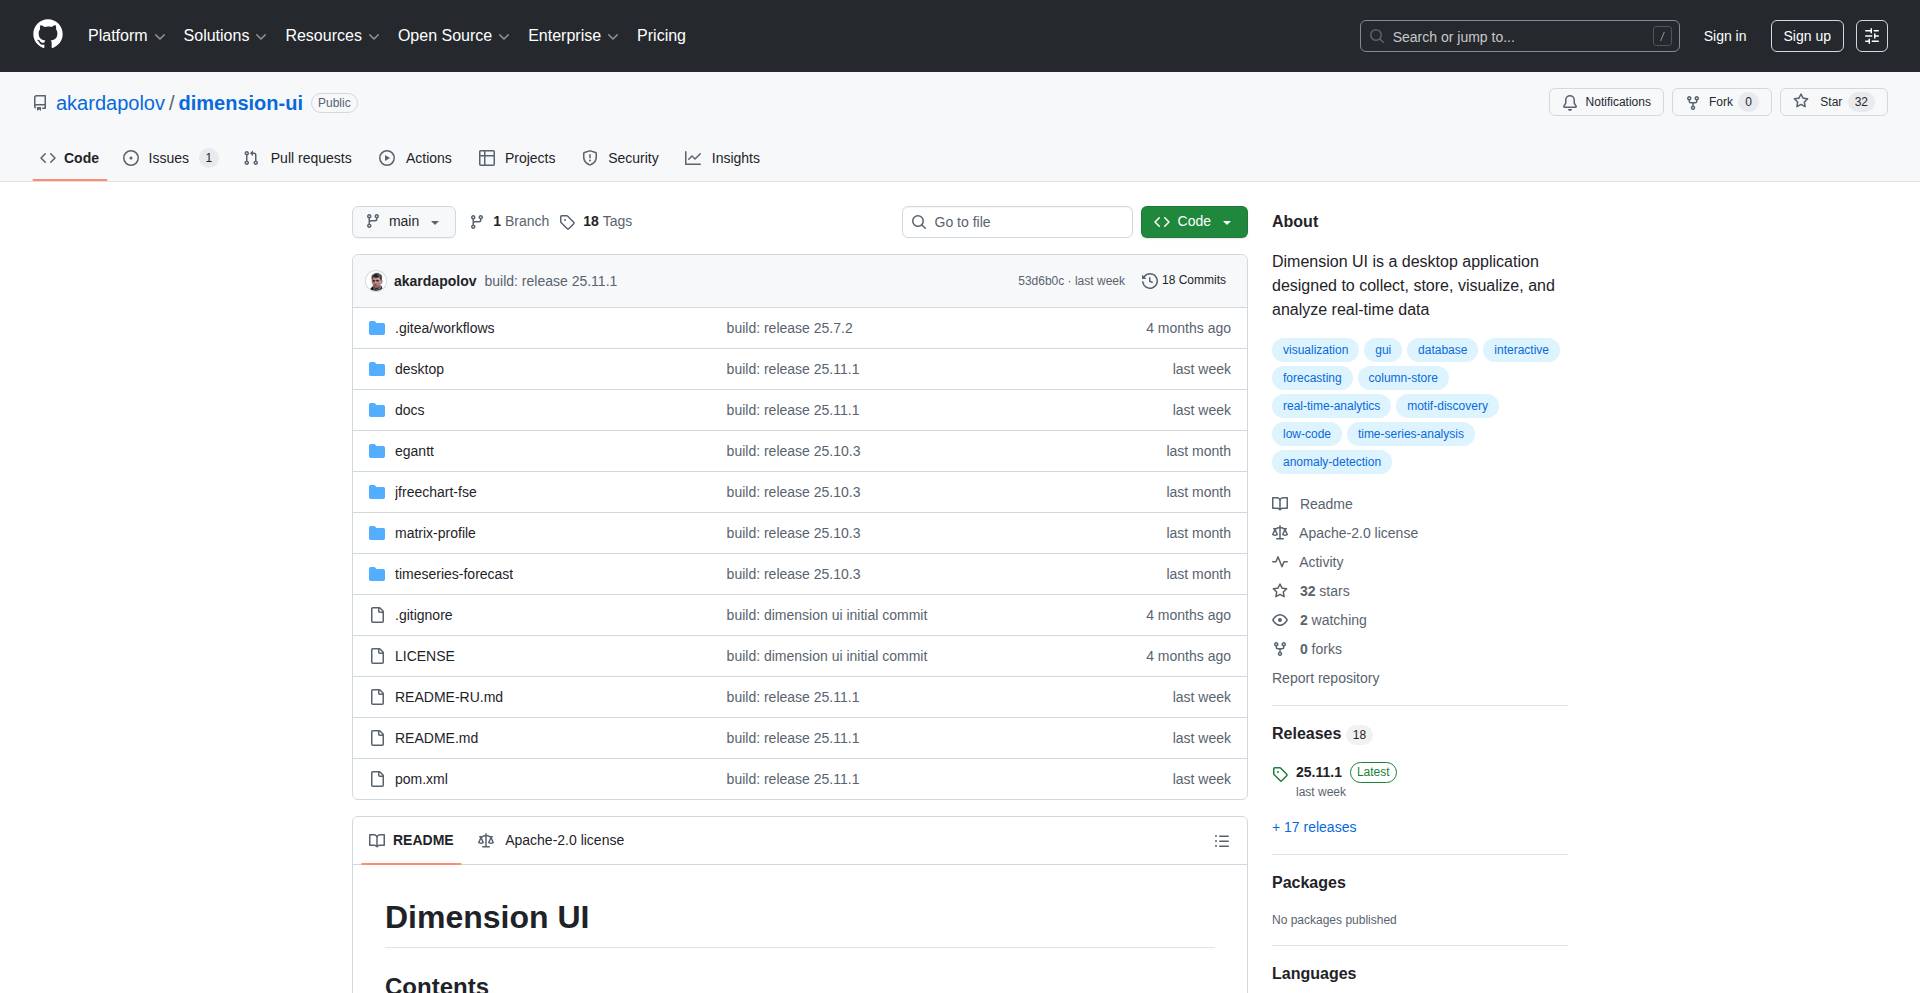This screenshot has width=1920, height=993.
Task: Click the Sign up button
Action: pos(1806,35)
